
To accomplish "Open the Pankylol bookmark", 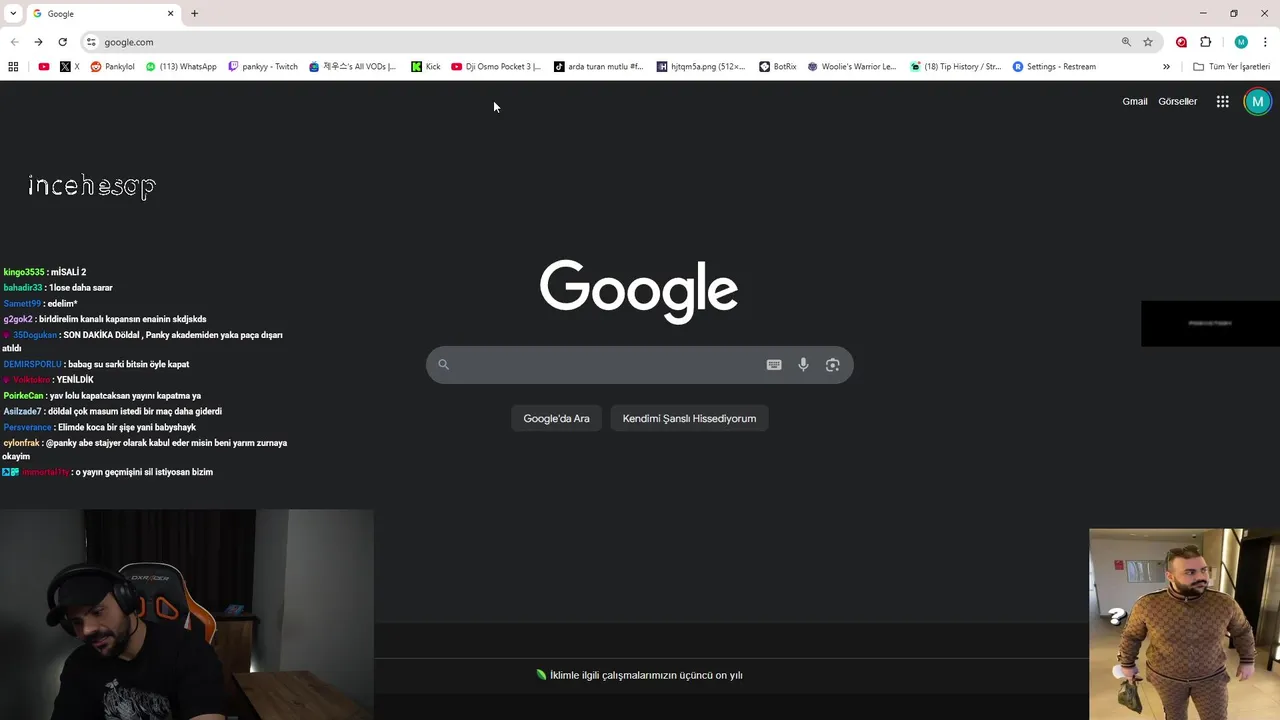I will point(112,67).
